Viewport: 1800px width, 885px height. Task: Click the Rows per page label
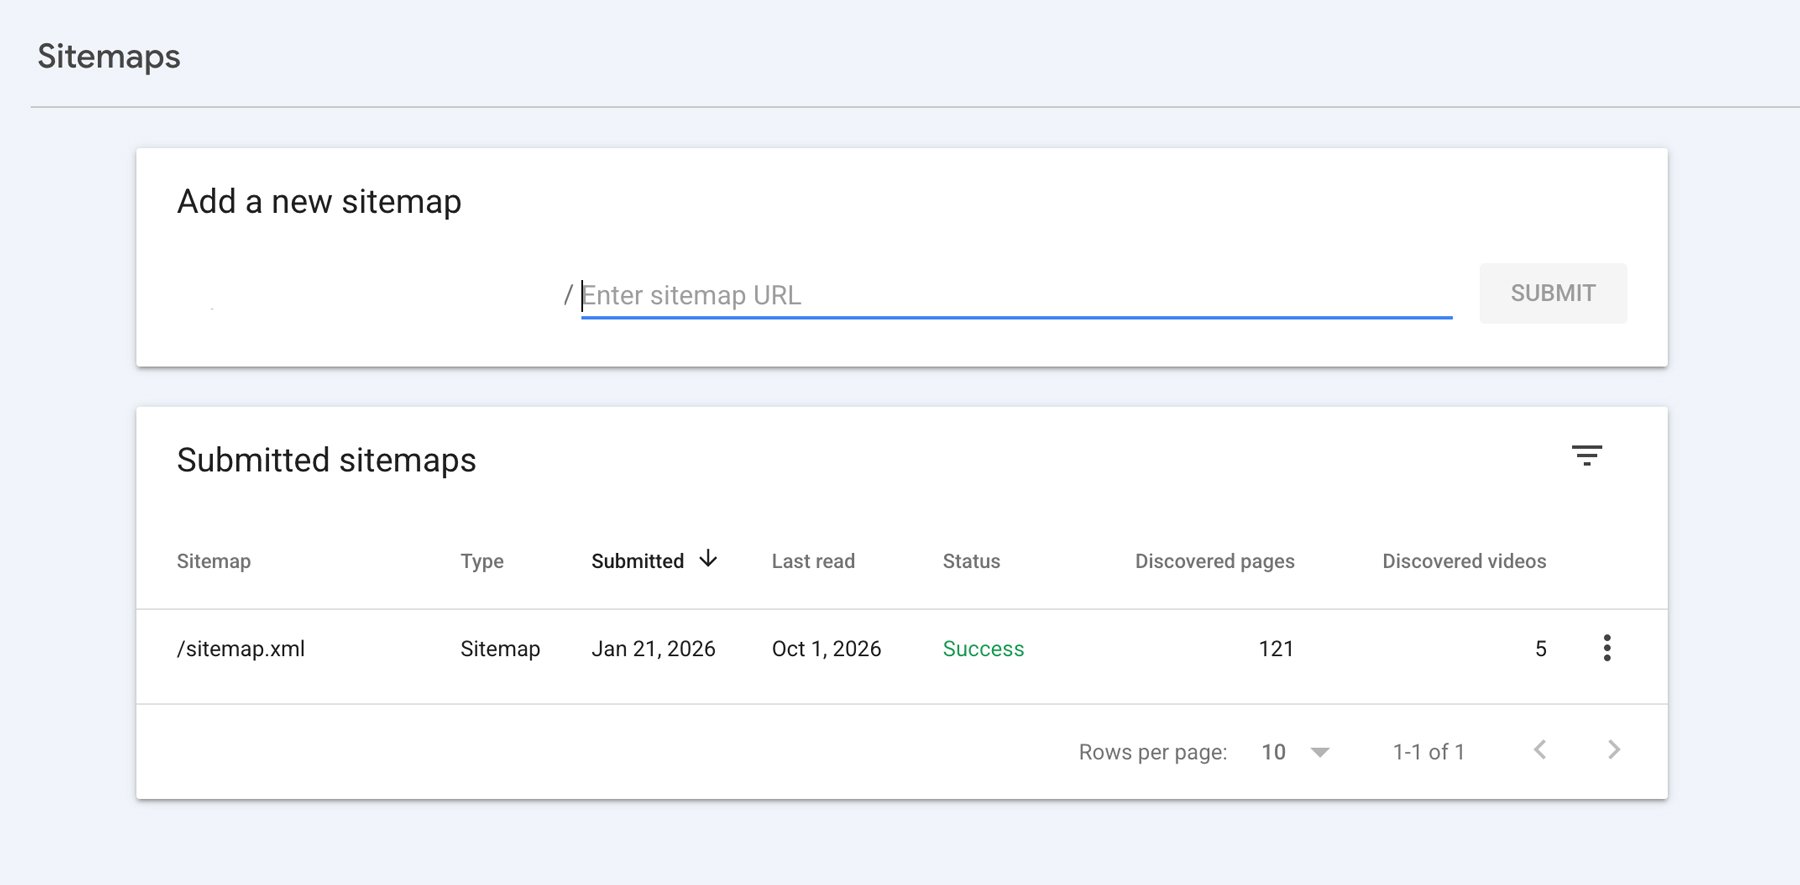pos(1153,752)
